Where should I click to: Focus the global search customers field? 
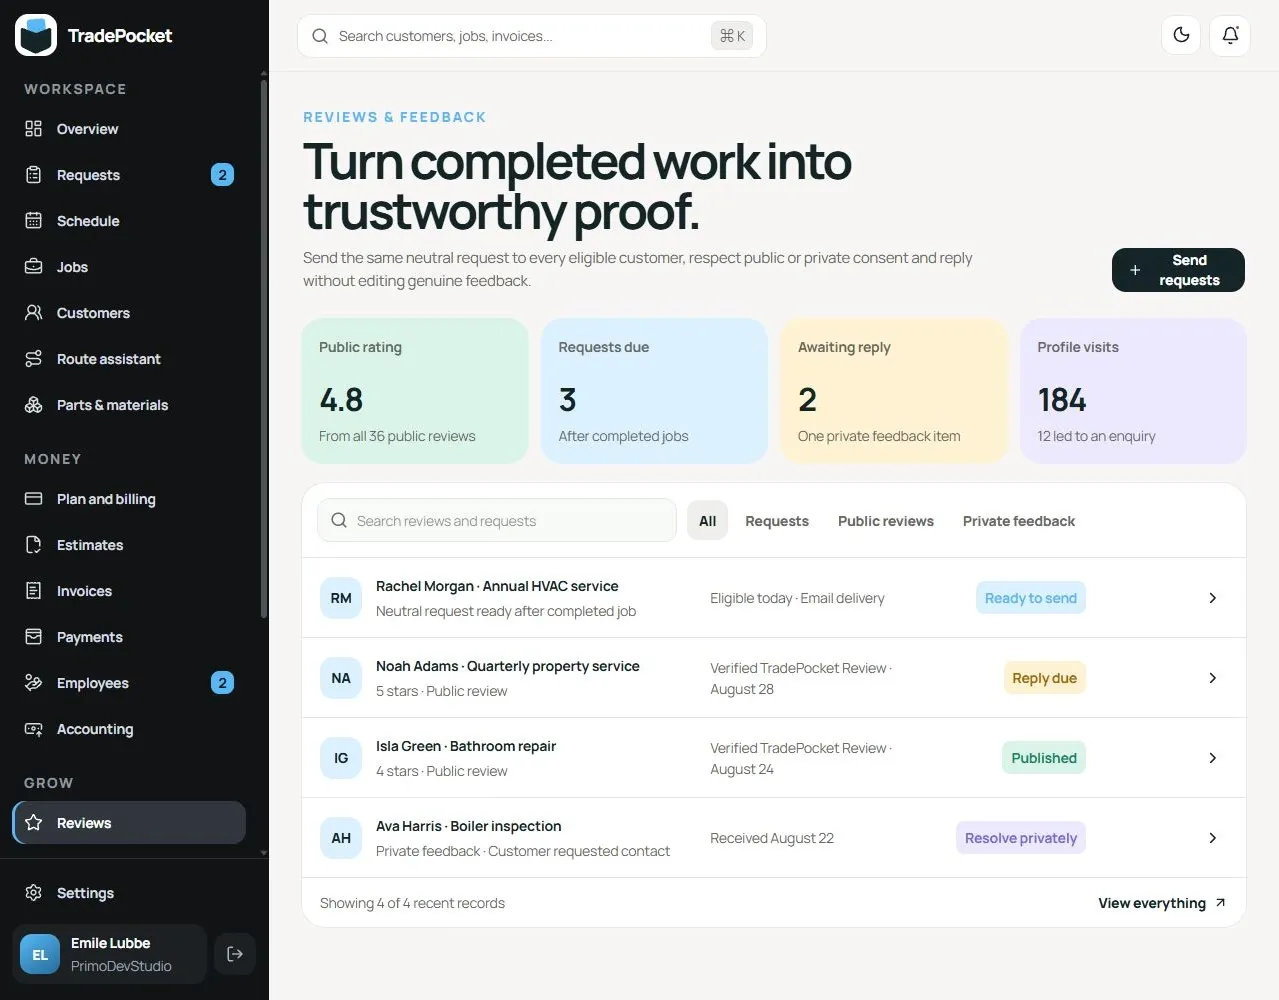point(532,36)
